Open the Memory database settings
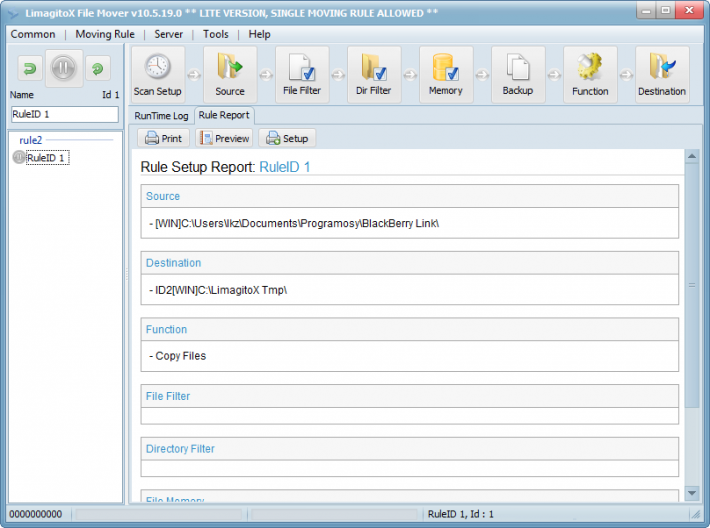The height and width of the screenshot is (528, 710). (x=446, y=75)
